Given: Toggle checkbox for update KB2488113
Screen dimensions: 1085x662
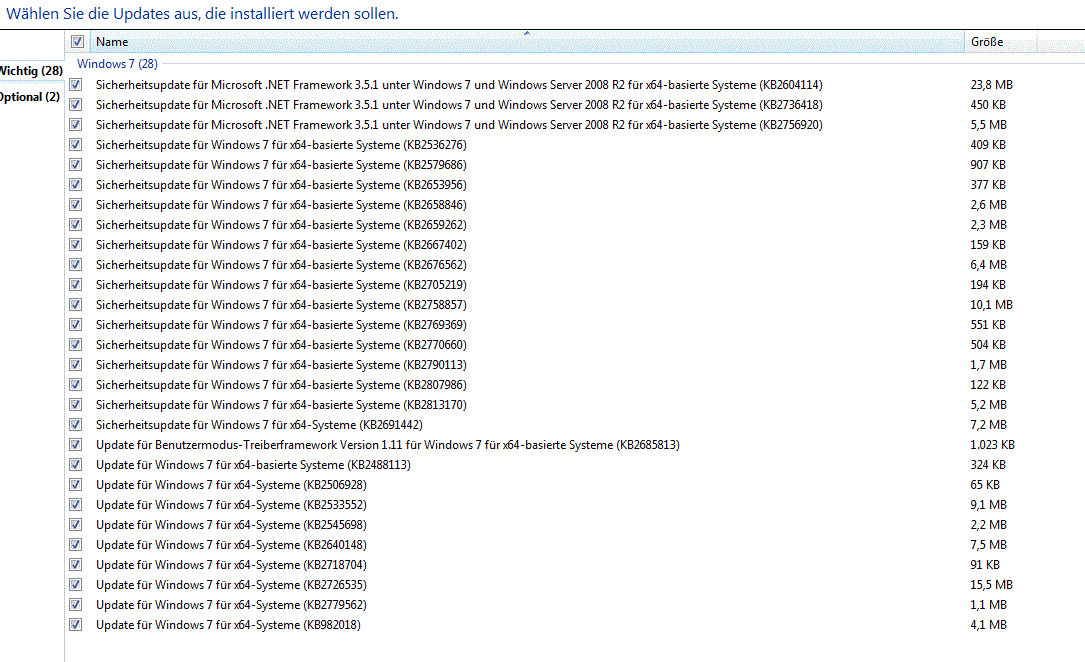Looking at the screenshot, I should (76, 465).
